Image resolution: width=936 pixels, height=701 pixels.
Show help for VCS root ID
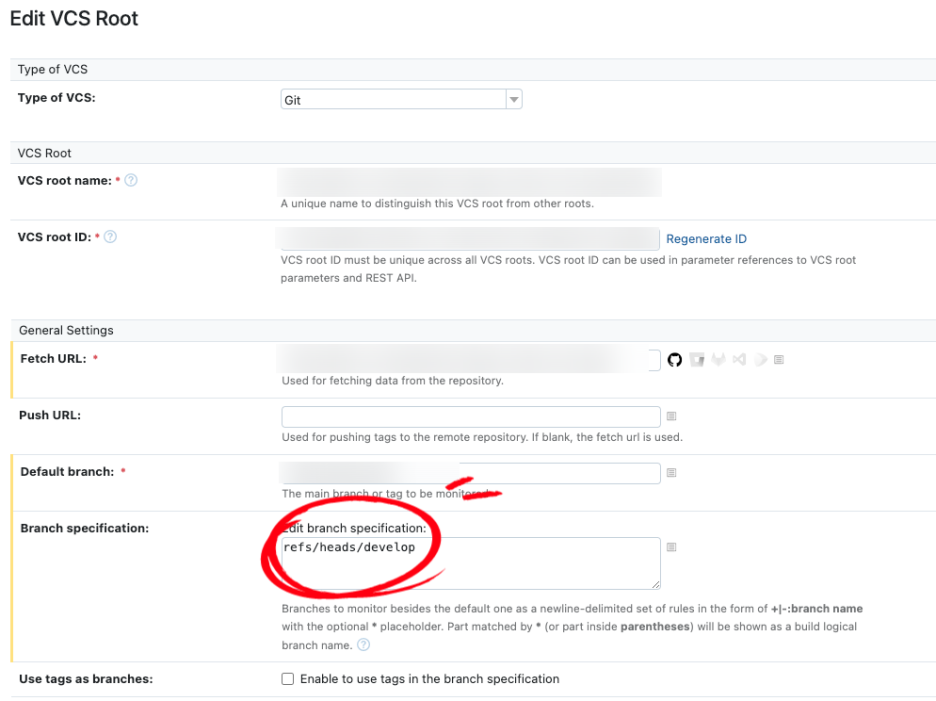pyautogui.click(x=110, y=237)
